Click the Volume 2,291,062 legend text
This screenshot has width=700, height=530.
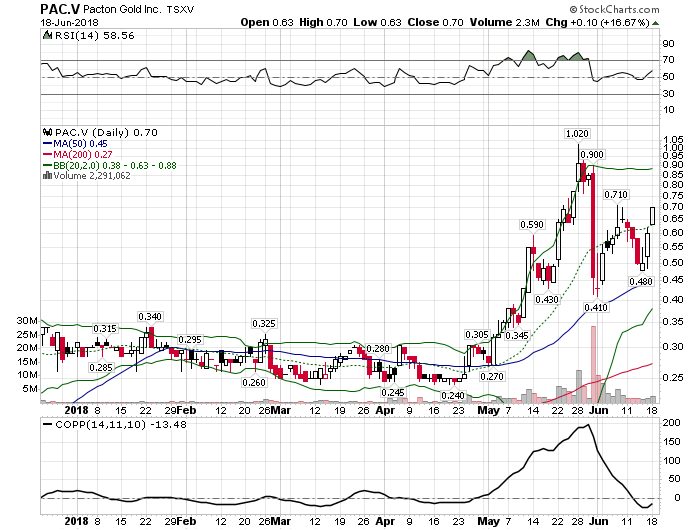pyautogui.click(x=92, y=175)
